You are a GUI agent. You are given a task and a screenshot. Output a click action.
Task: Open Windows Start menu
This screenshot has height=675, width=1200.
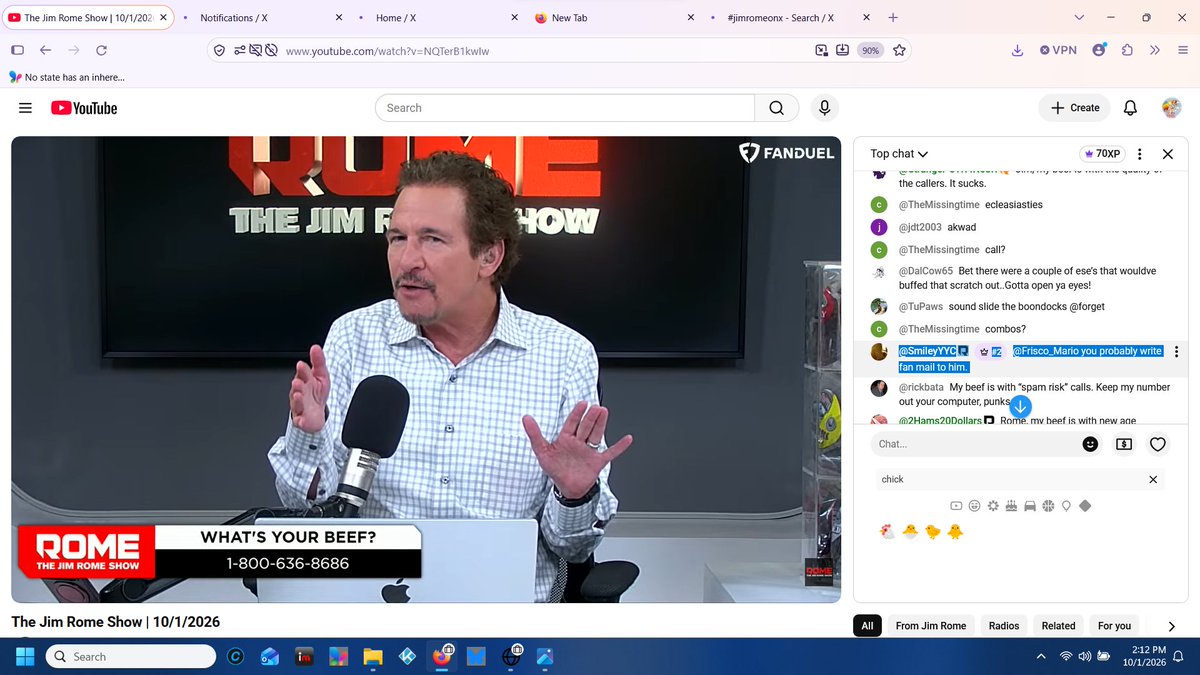pos(24,657)
